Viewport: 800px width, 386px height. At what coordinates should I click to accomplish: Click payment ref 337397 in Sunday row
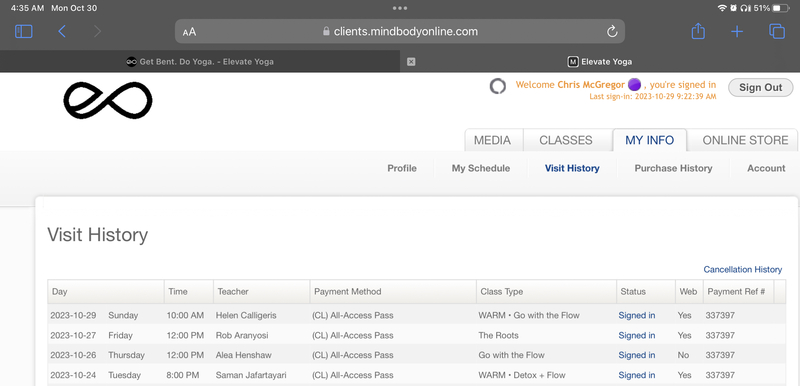click(720, 315)
